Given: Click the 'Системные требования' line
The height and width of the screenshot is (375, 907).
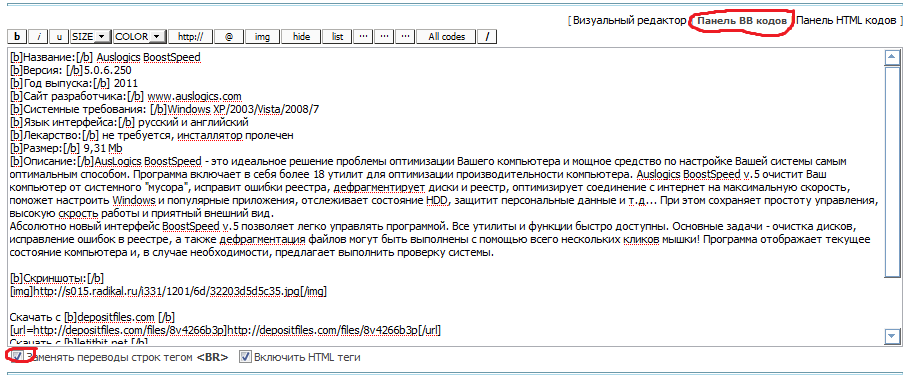Looking at the screenshot, I should (165, 109).
